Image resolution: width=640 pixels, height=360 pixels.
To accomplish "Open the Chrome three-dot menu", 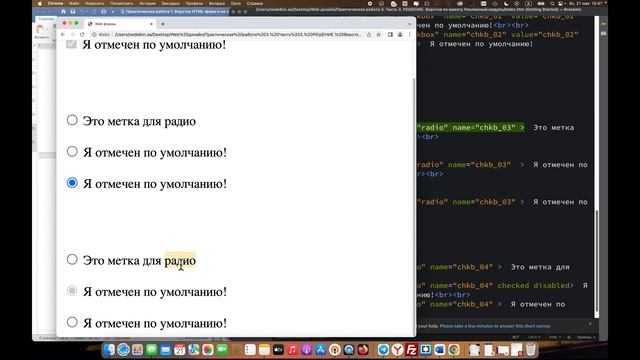I will tap(409, 35).
